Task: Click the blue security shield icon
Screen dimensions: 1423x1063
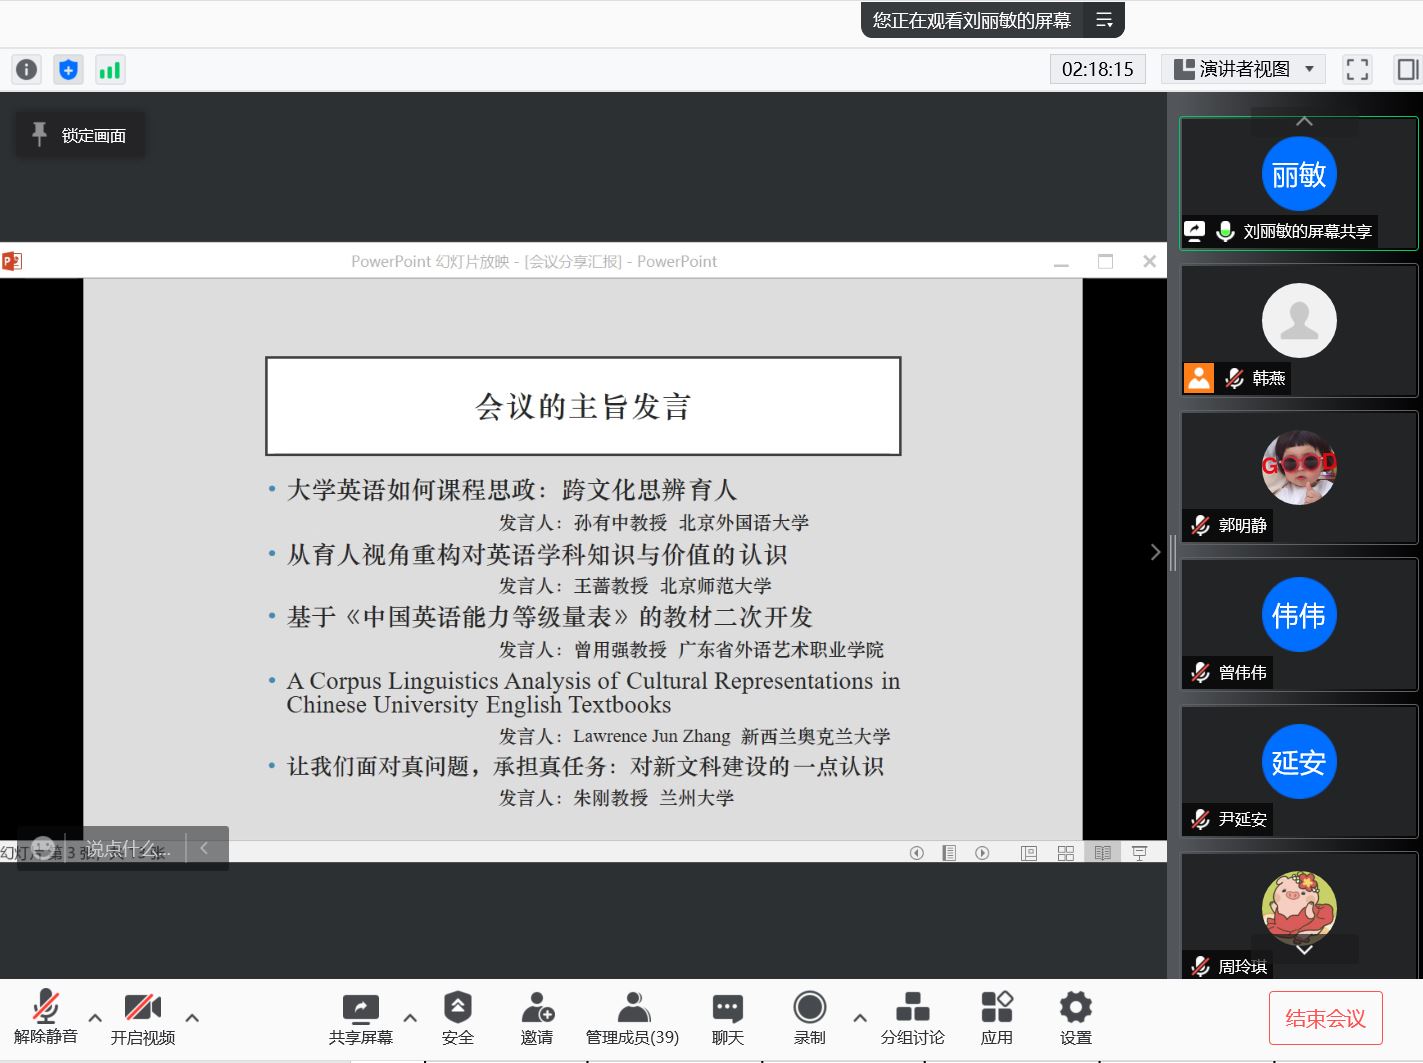Action: coord(68,70)
